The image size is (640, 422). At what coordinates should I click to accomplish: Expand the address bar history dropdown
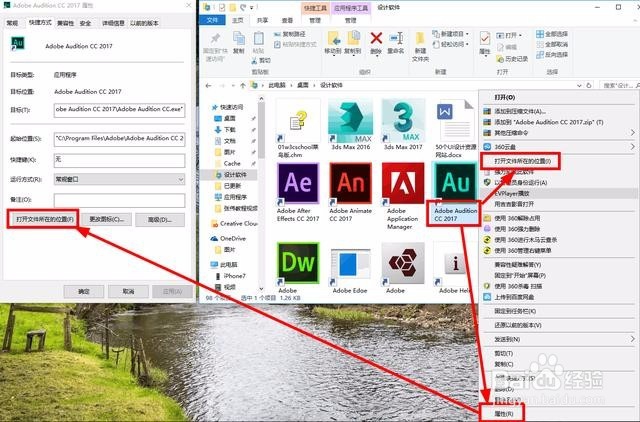pyautogui.click(x=579, y=85)
